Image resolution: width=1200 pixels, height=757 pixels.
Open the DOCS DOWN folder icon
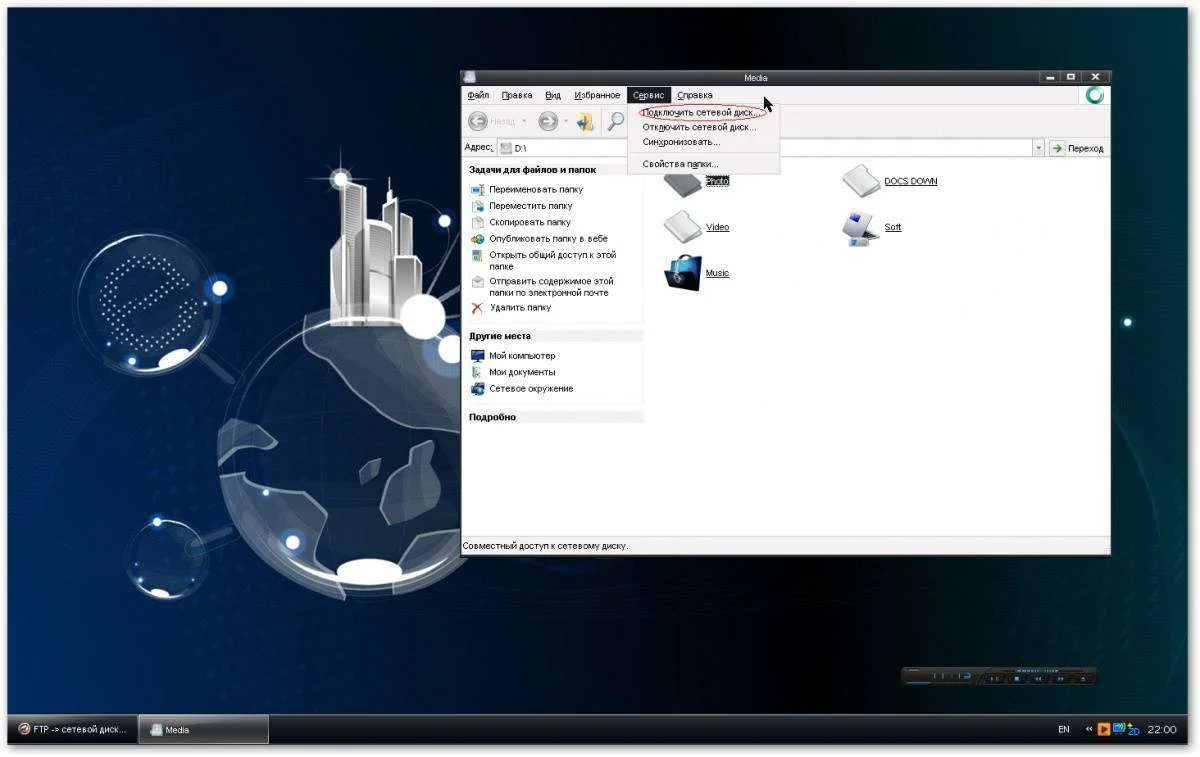coord(860,182)
